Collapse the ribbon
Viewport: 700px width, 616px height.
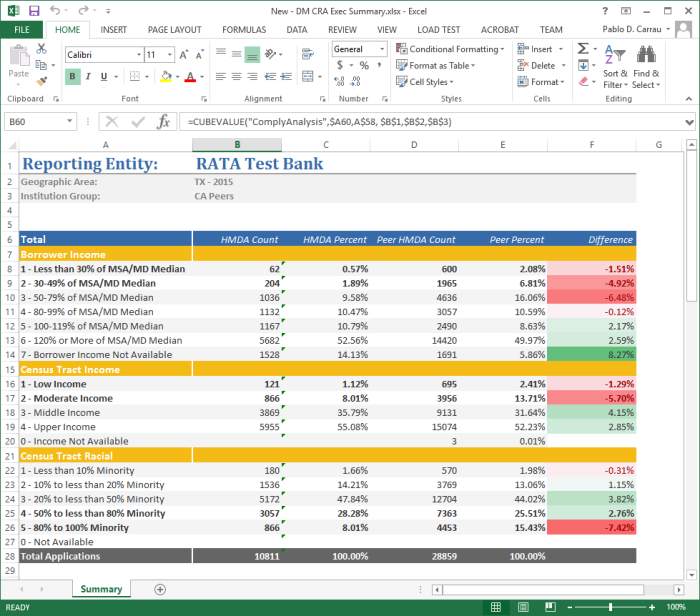tap(688, 99)
